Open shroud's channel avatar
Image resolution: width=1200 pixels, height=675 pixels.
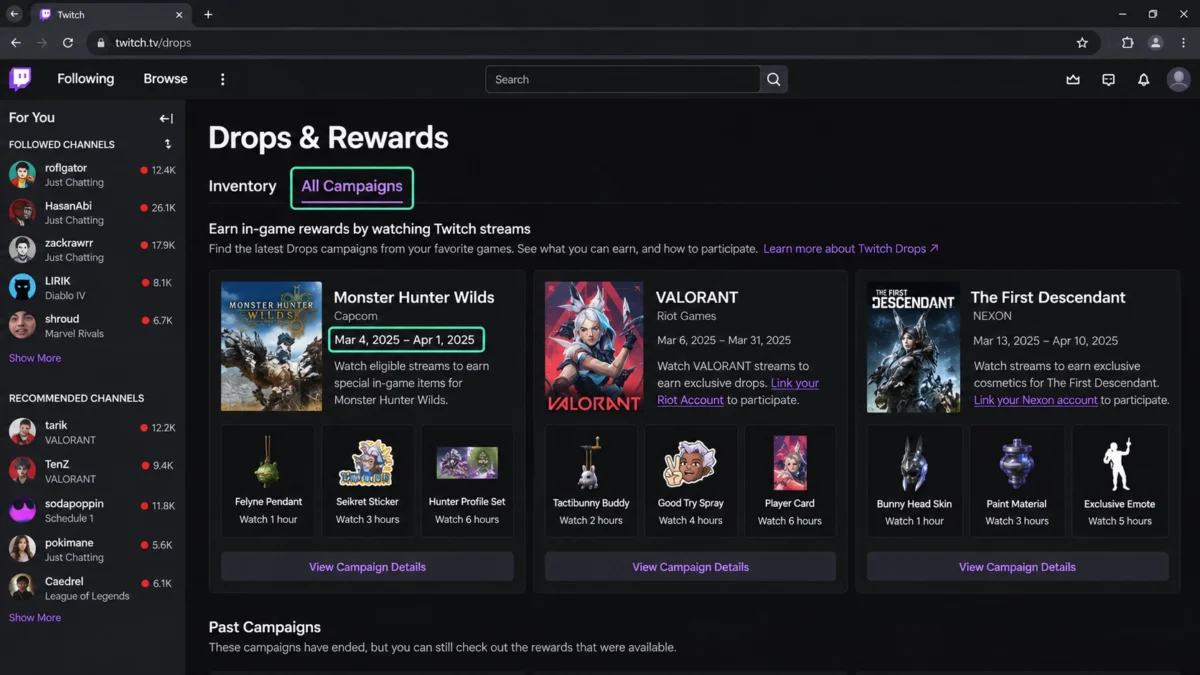[23, 325]
